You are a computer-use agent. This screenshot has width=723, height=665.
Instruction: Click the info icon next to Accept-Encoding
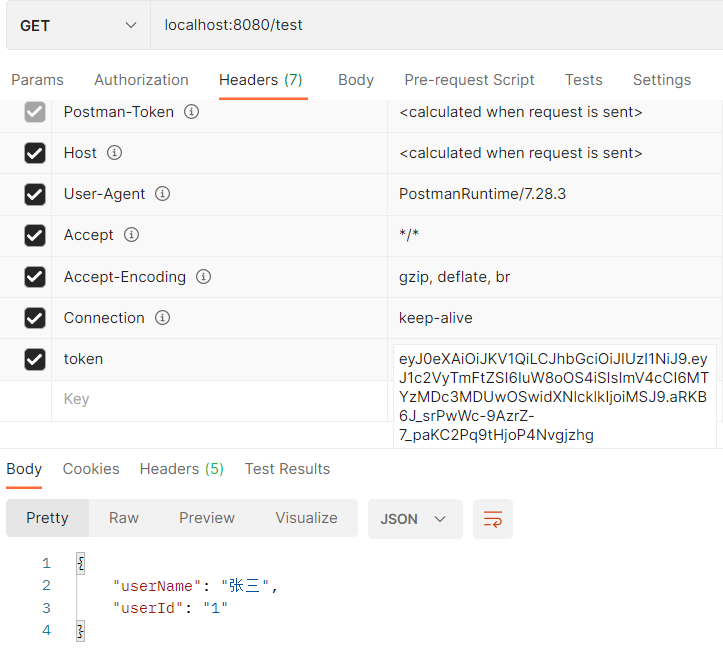(x=203, y=277)
